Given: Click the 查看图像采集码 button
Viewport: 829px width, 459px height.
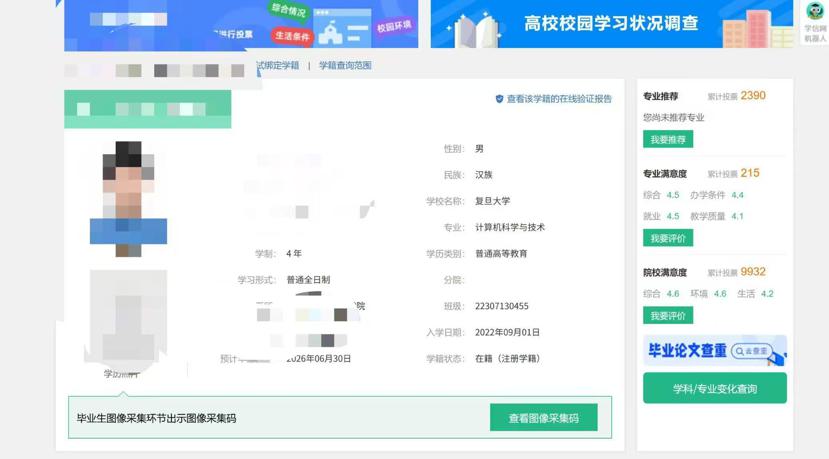Looking at the screenshot, I should [543, 418].
